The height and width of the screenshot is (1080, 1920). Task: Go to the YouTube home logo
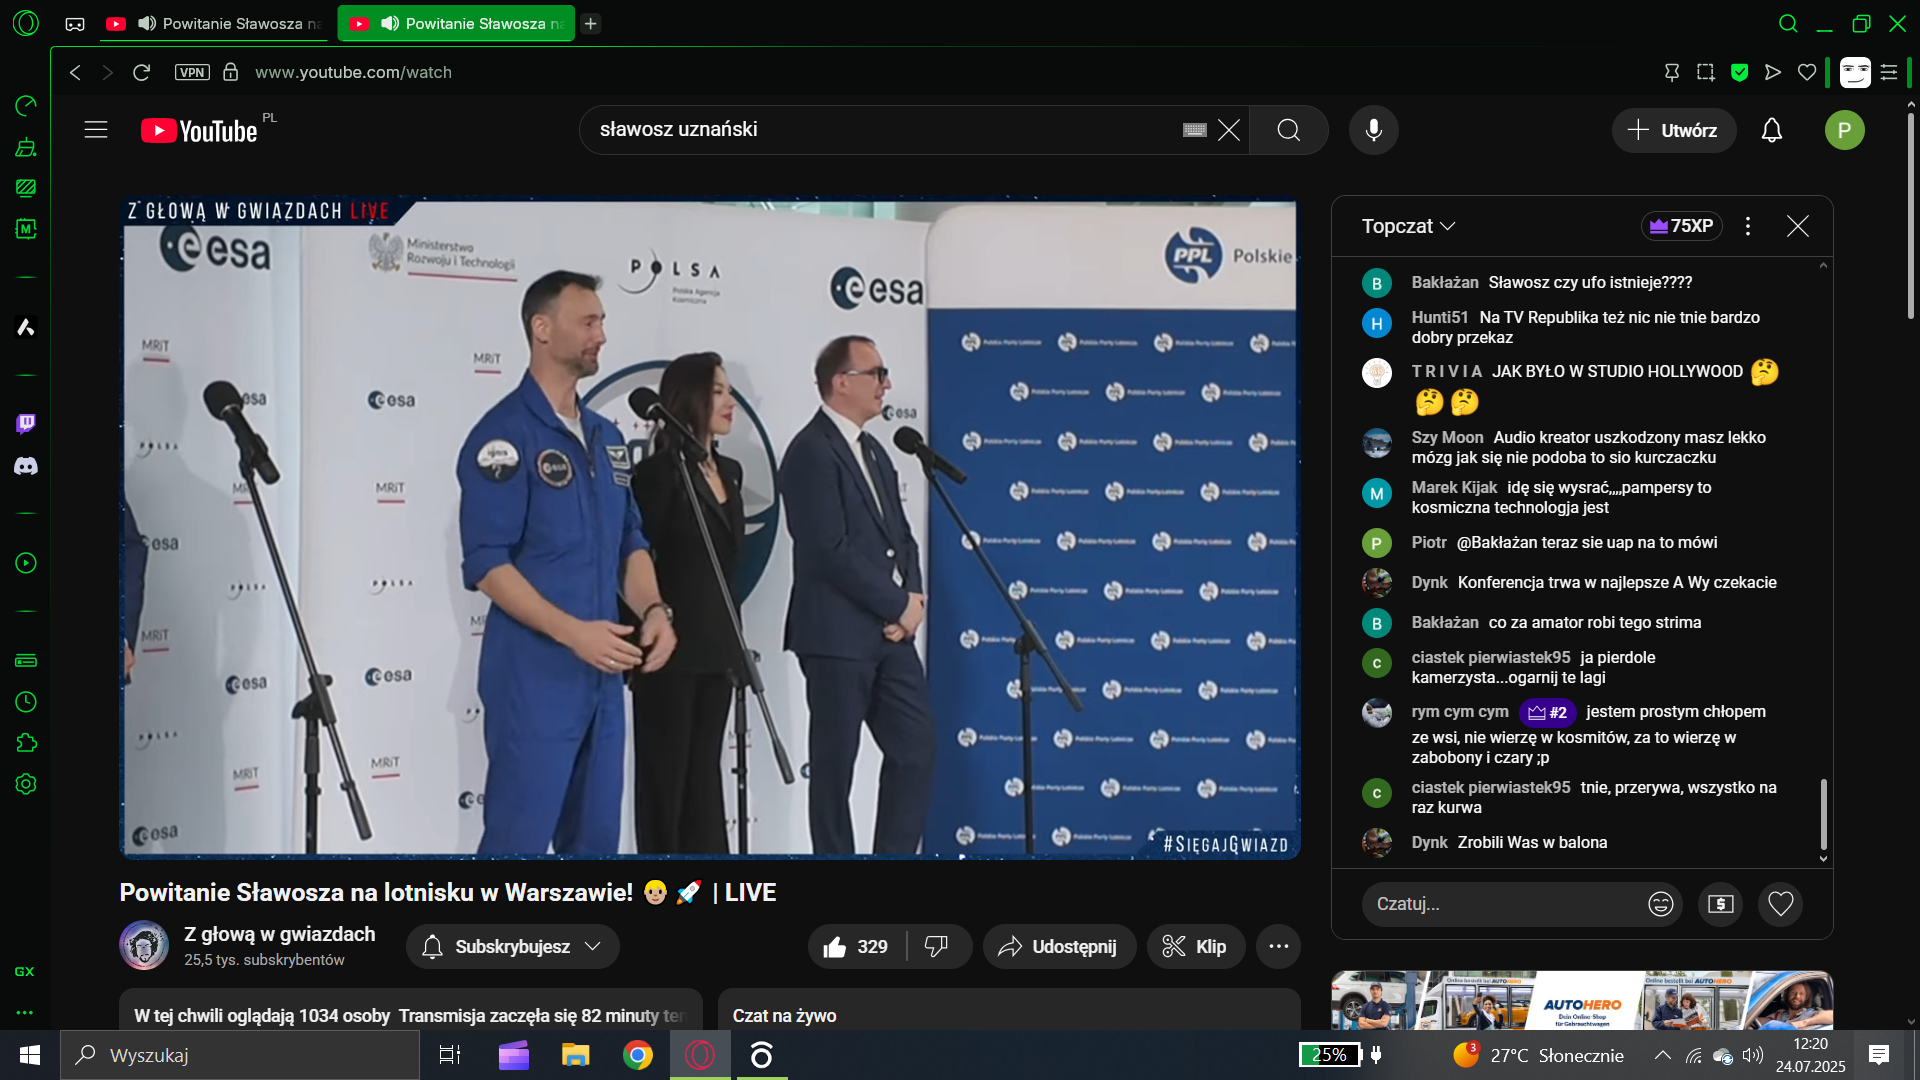click(x=200, y=130)
